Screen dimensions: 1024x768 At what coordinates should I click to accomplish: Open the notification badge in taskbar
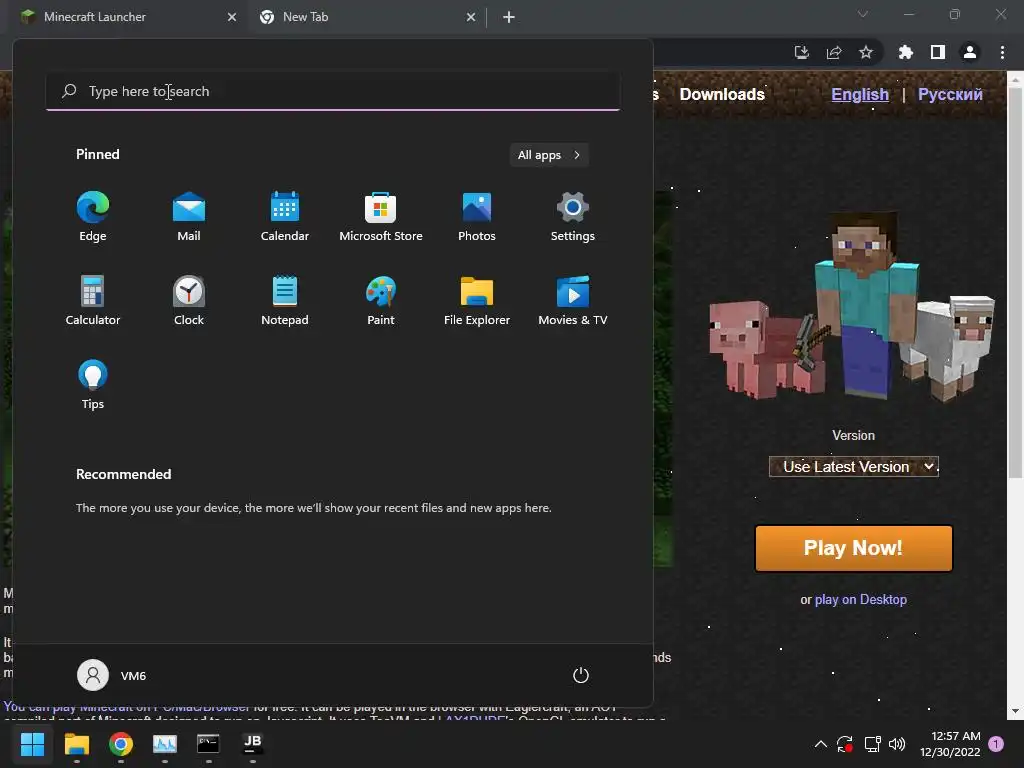[996, 744]
